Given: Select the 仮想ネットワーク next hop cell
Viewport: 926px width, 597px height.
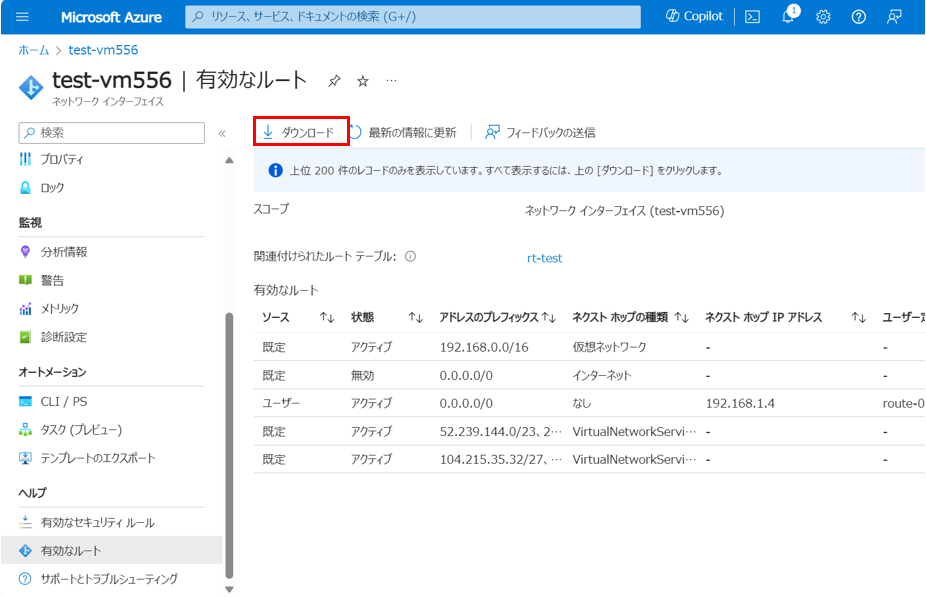Looking at the screenshot, I should point(609,347).
